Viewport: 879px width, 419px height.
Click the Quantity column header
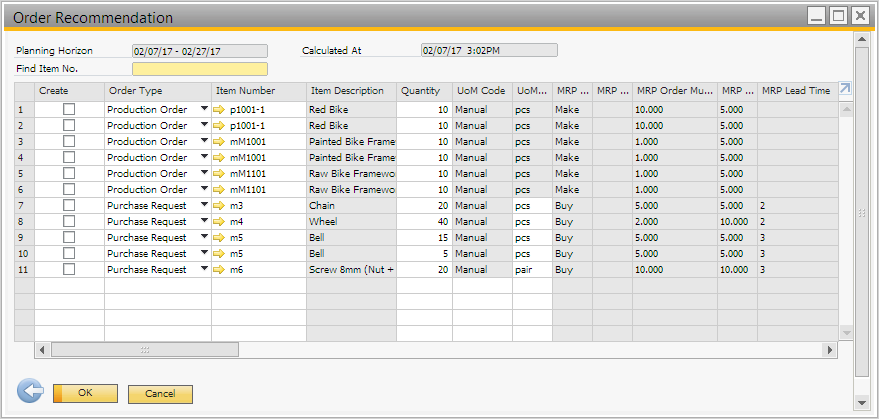[424, 91]
